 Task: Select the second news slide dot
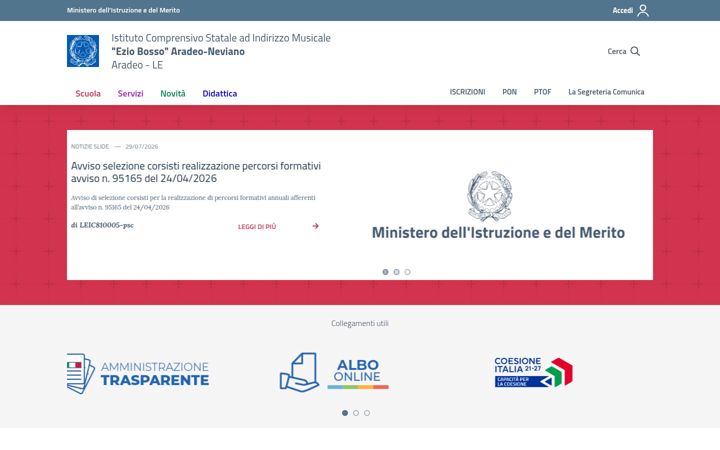[x=396, y=272]
